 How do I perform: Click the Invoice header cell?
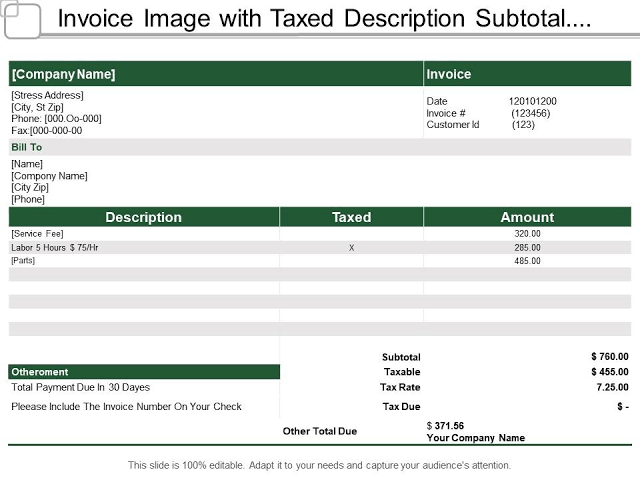(x=527, y=74)
